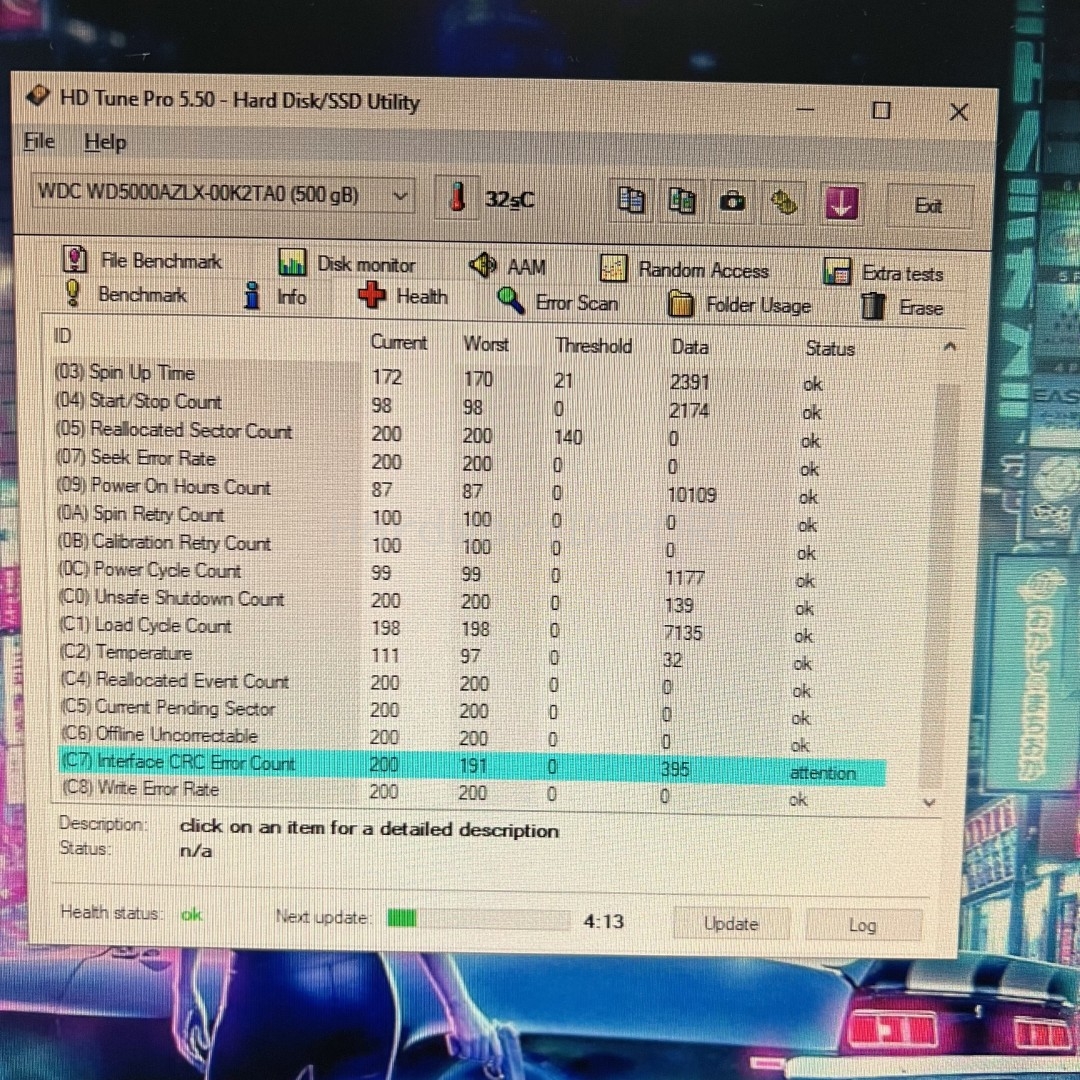Click the blue Info icon
Screen dimensions: 1080x1080
pyautogui.click(x=252, y=295)
